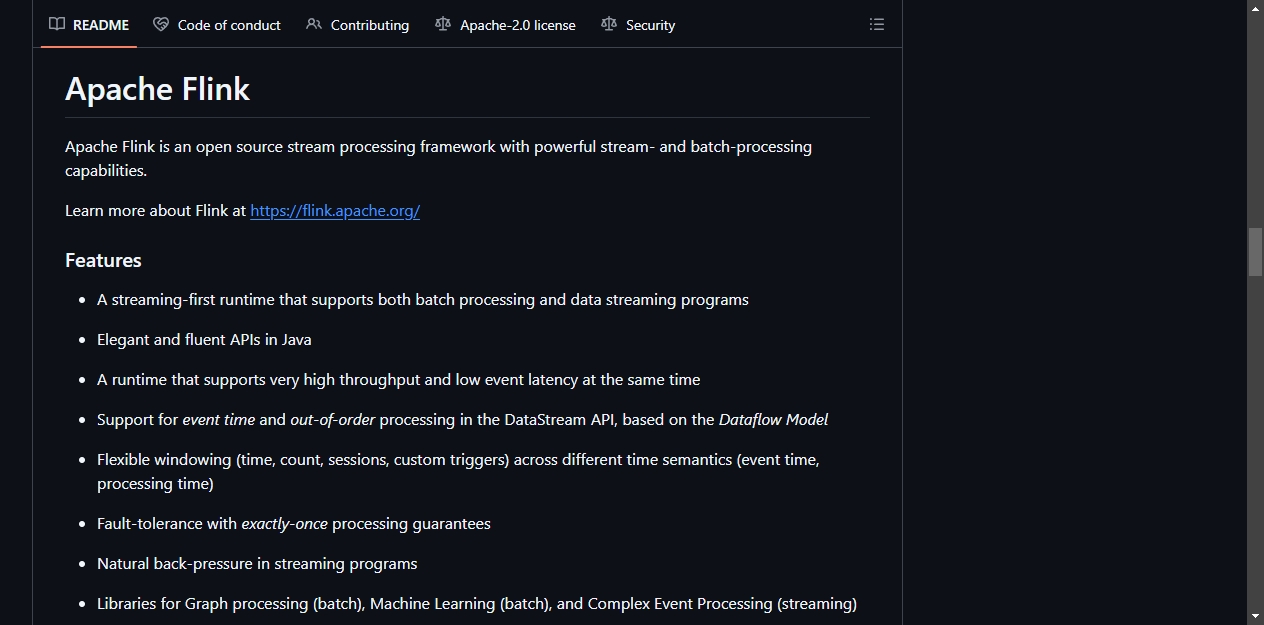The width and height of the screenshot is (1264, 625).
Task: Click 'A streaming-first runtime' bullet line
Action: (423, 300)
